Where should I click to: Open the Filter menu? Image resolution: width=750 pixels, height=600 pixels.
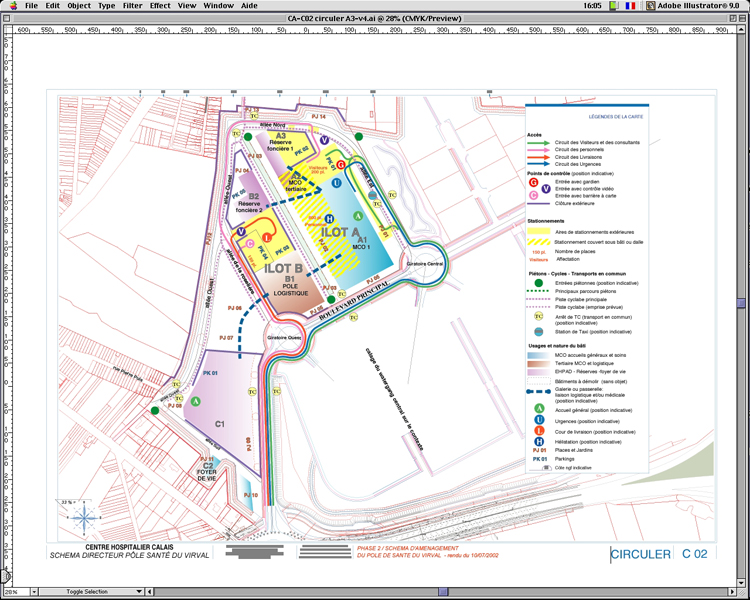(132, 6)
